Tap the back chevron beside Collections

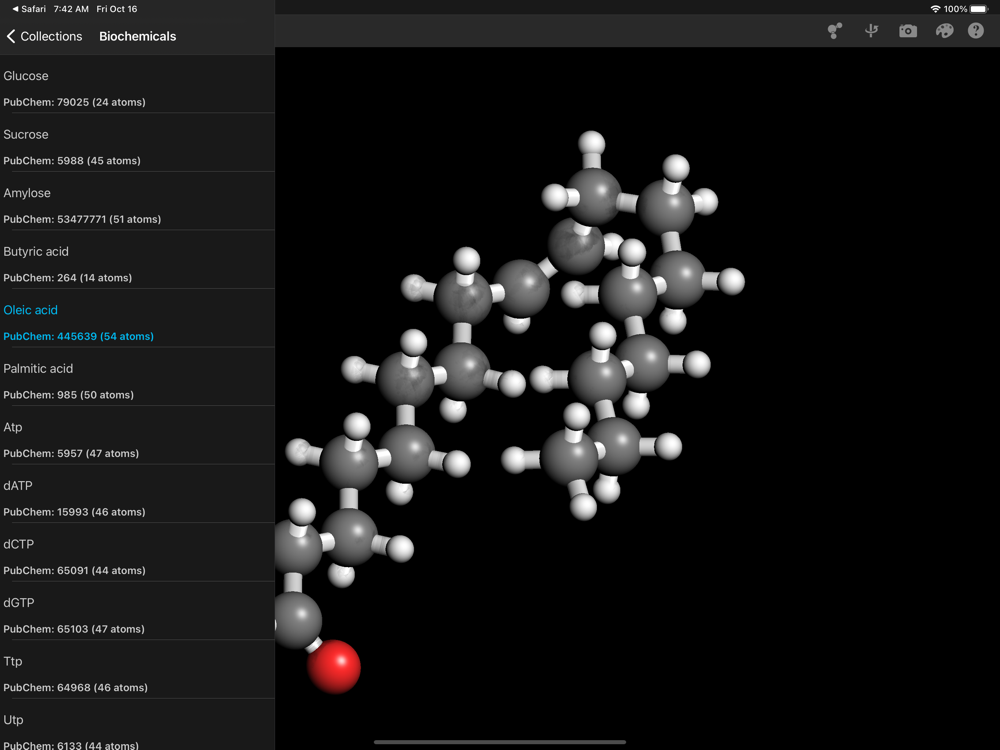pyautogui.click(x=11, y=36)
